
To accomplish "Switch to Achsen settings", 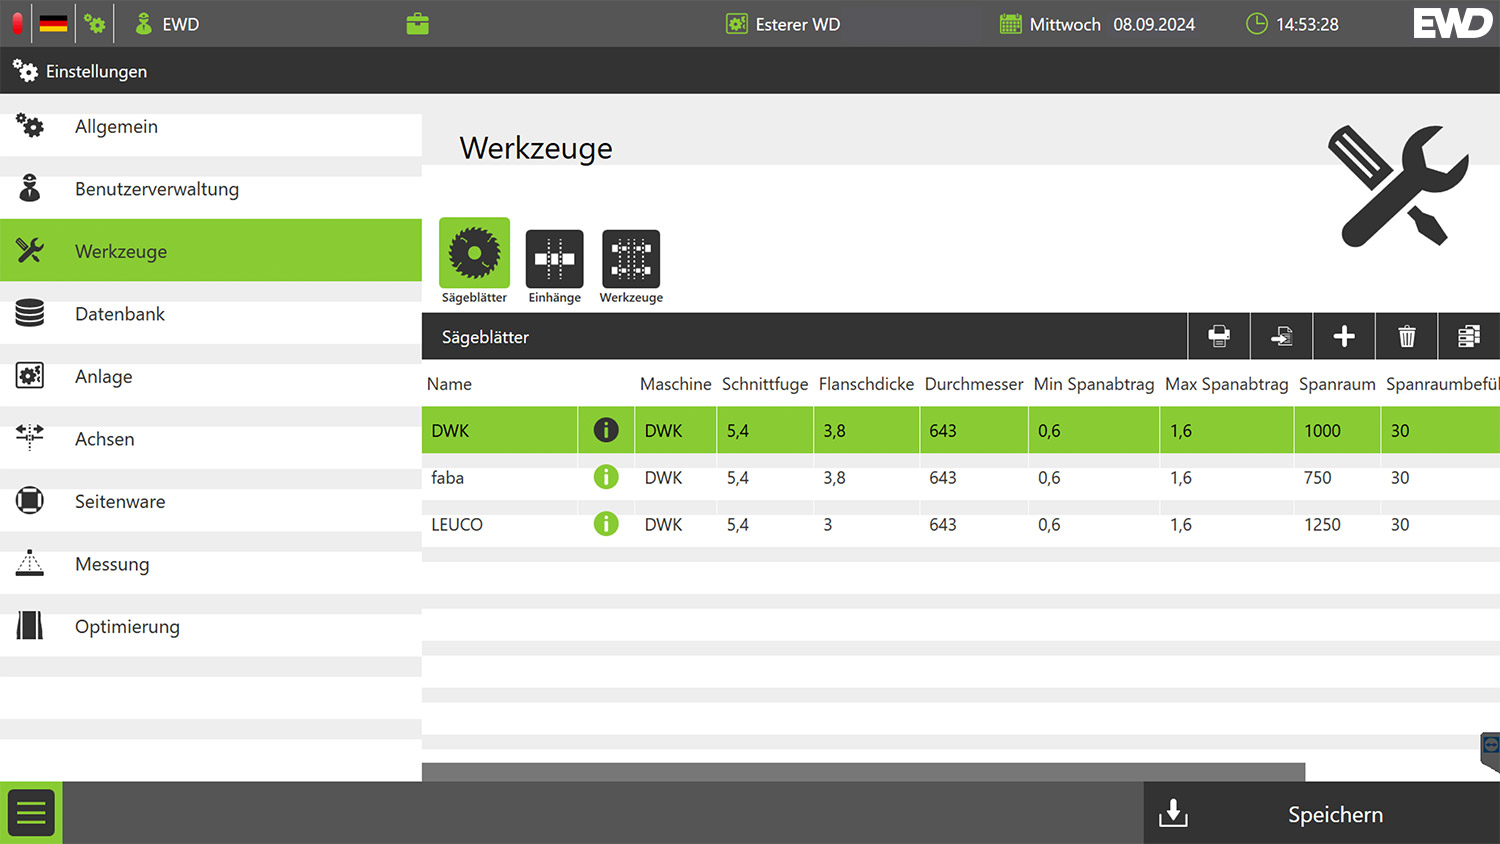I will tap(105, 439).
